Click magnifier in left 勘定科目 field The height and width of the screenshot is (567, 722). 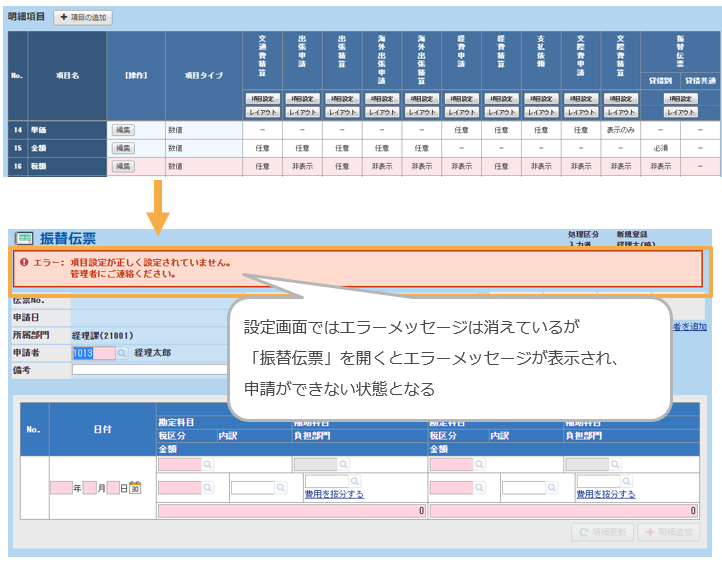click(x=208, y=465)
